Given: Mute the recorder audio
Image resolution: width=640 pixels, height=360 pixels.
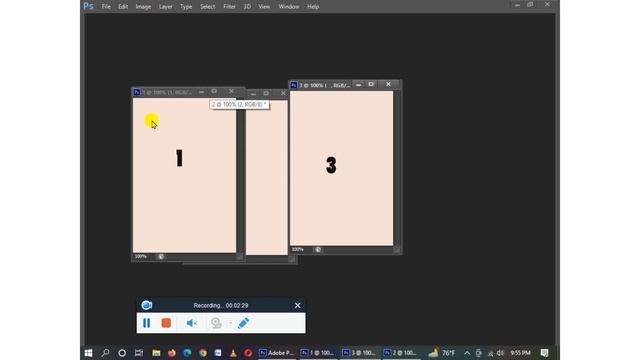Looking at the screenshot, I should point(191,323).
